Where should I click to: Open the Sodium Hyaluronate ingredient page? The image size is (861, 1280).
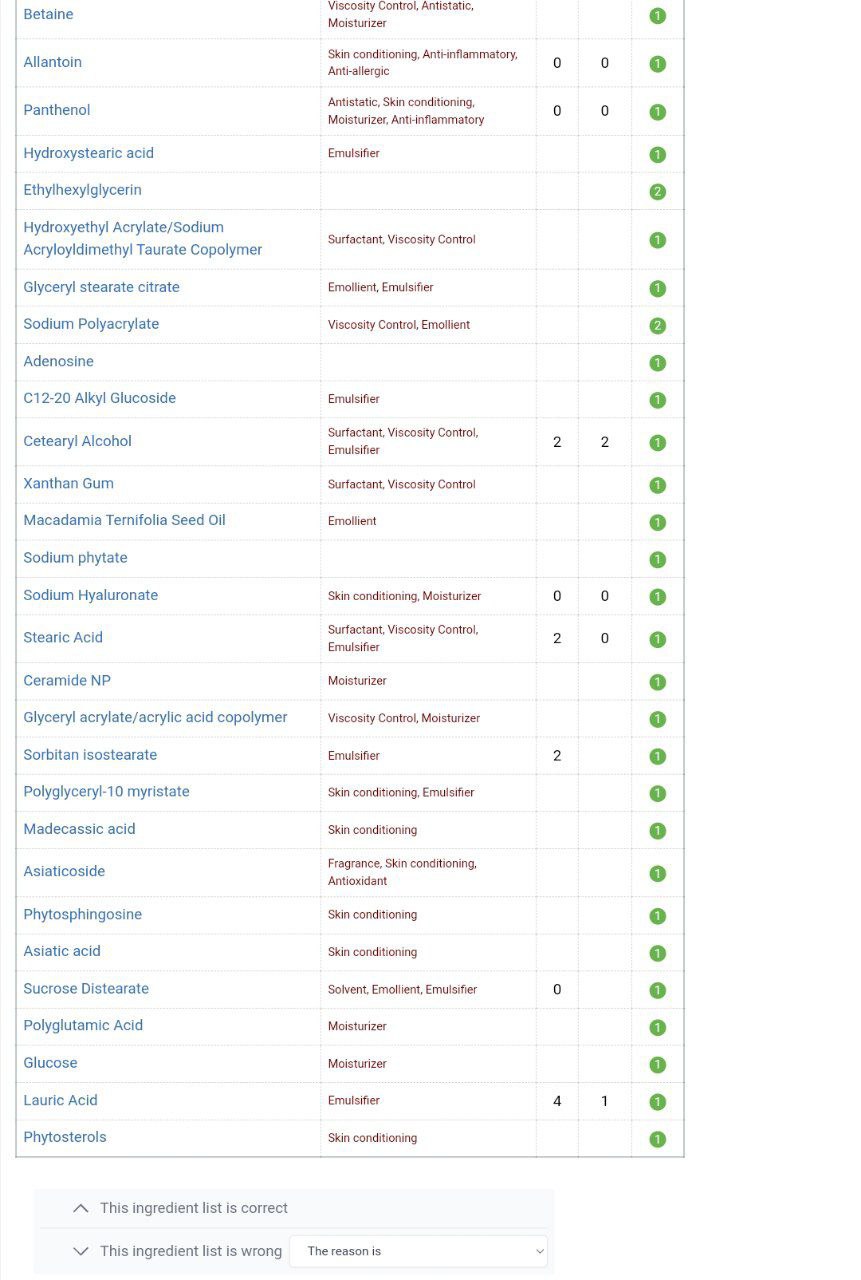point(91,595)
